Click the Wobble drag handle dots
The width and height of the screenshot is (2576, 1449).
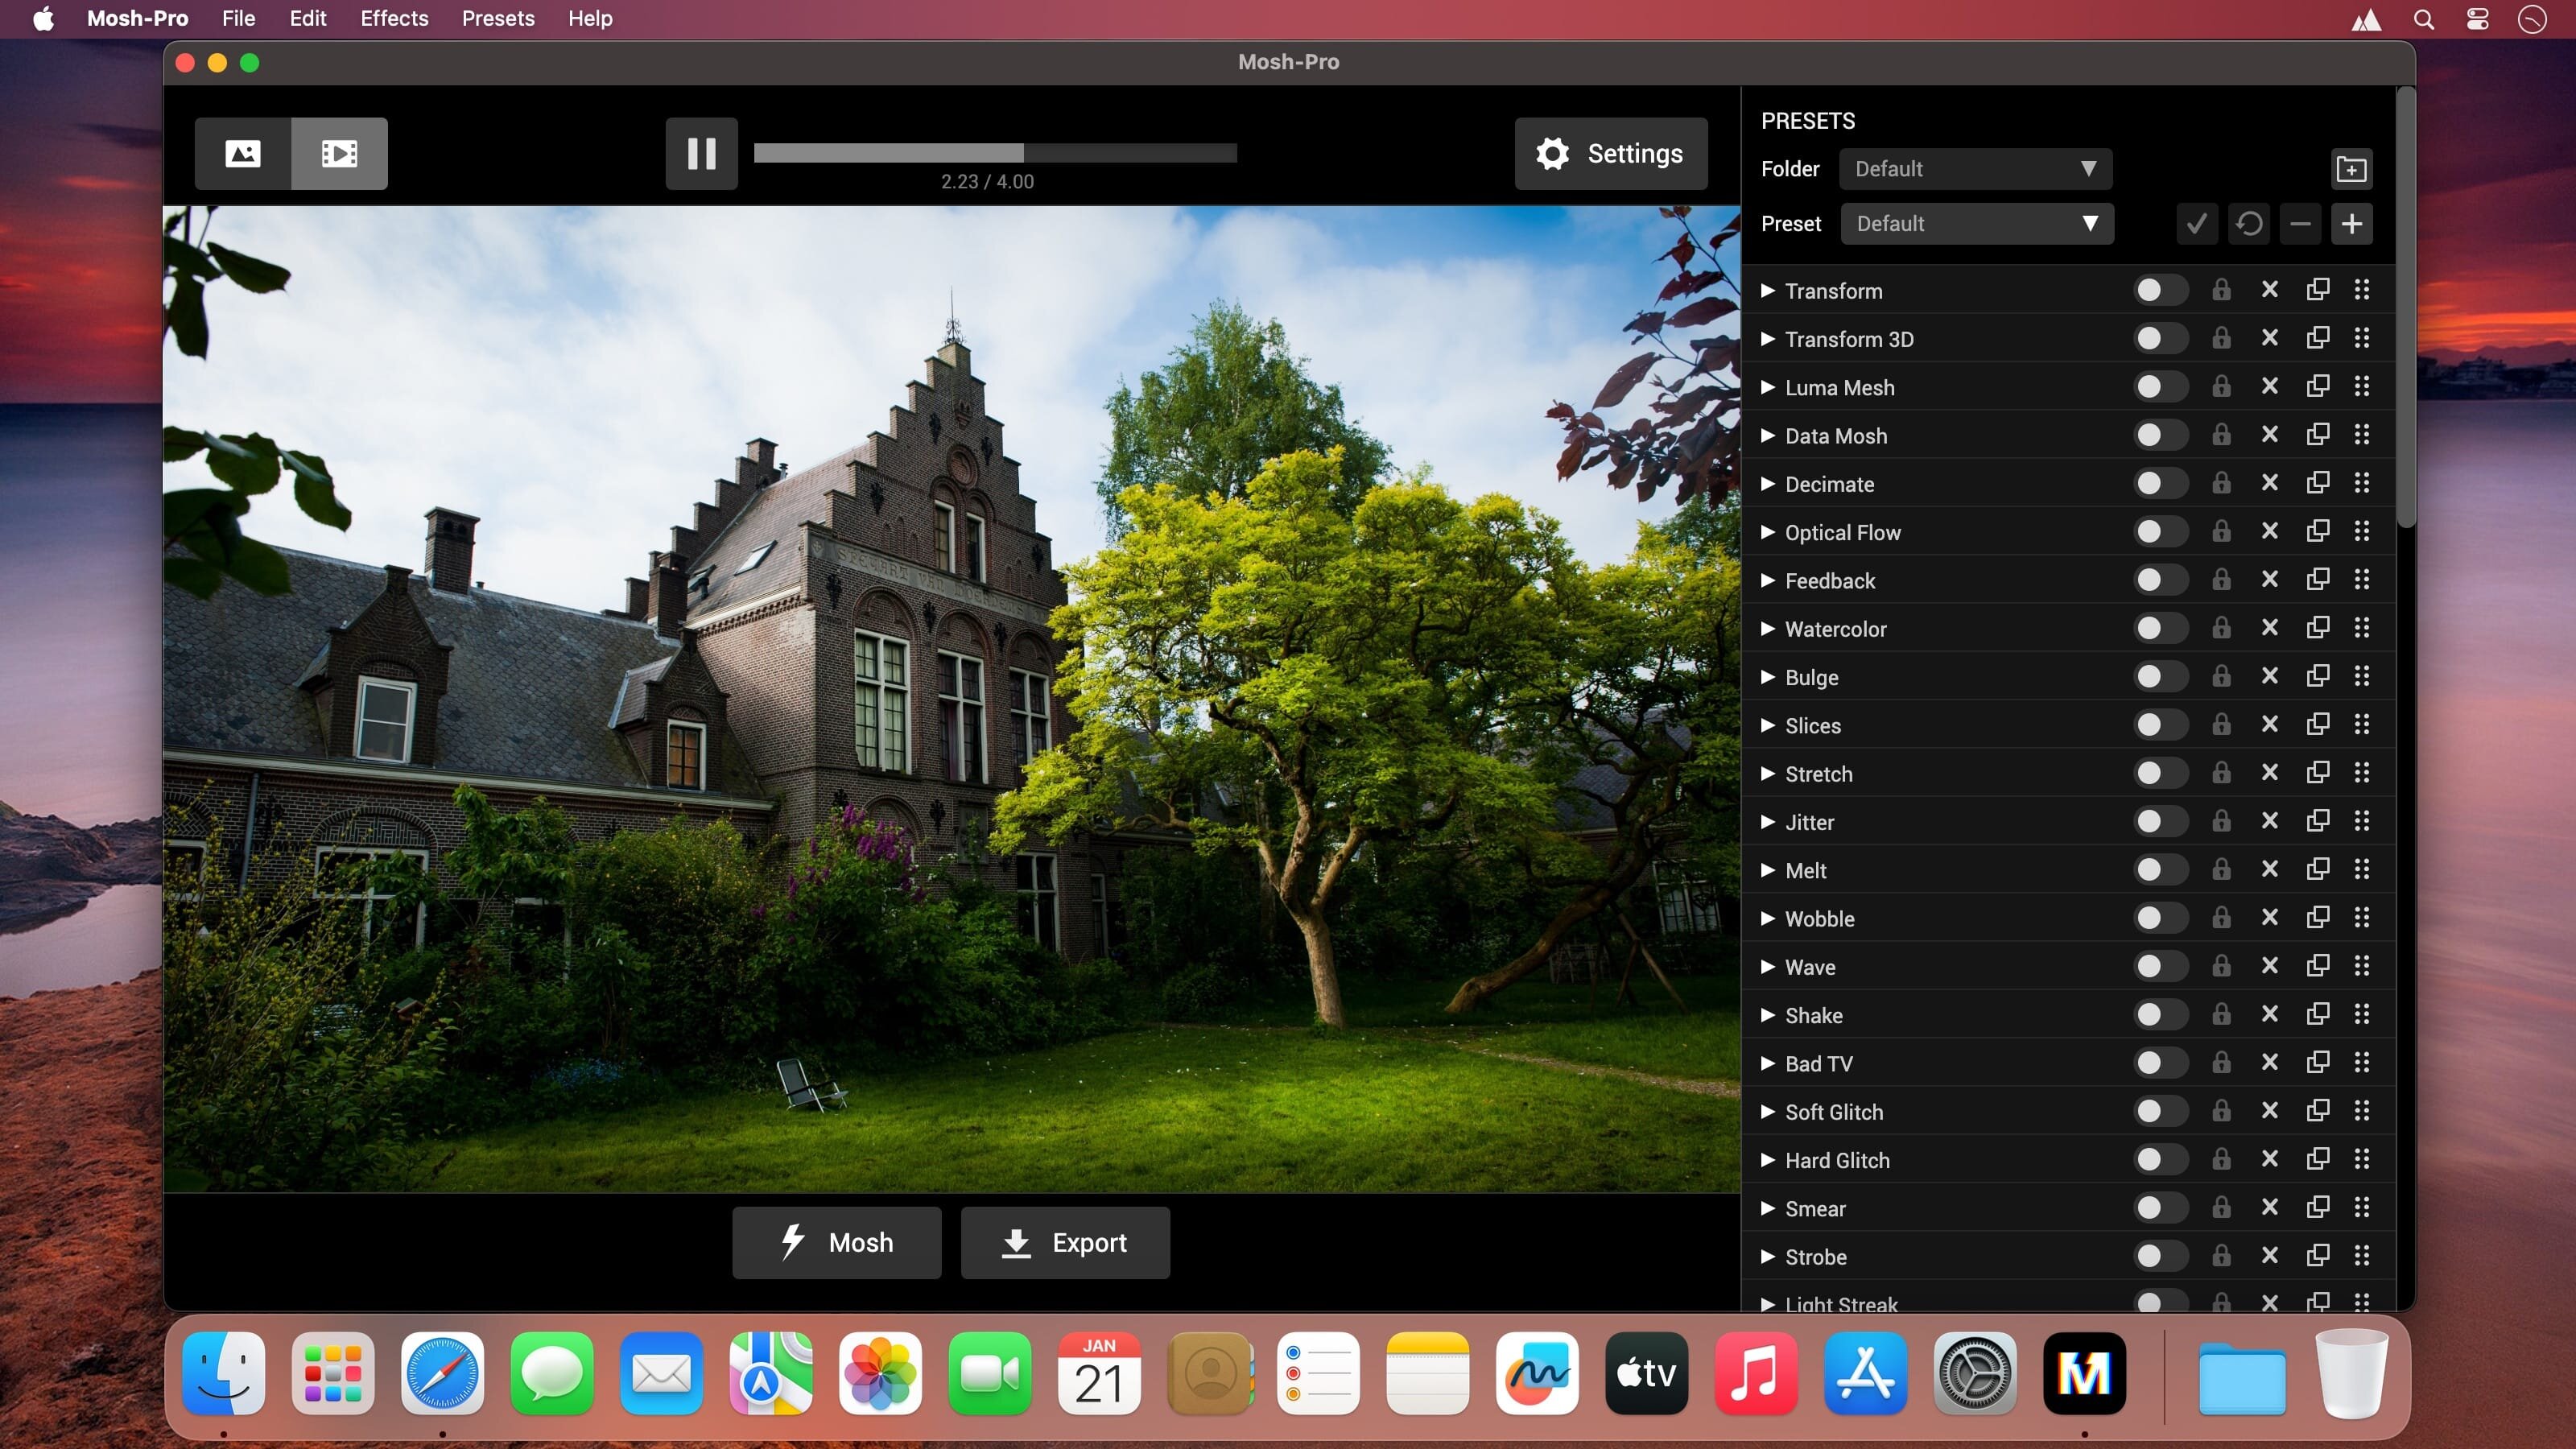coord(2362,918)
